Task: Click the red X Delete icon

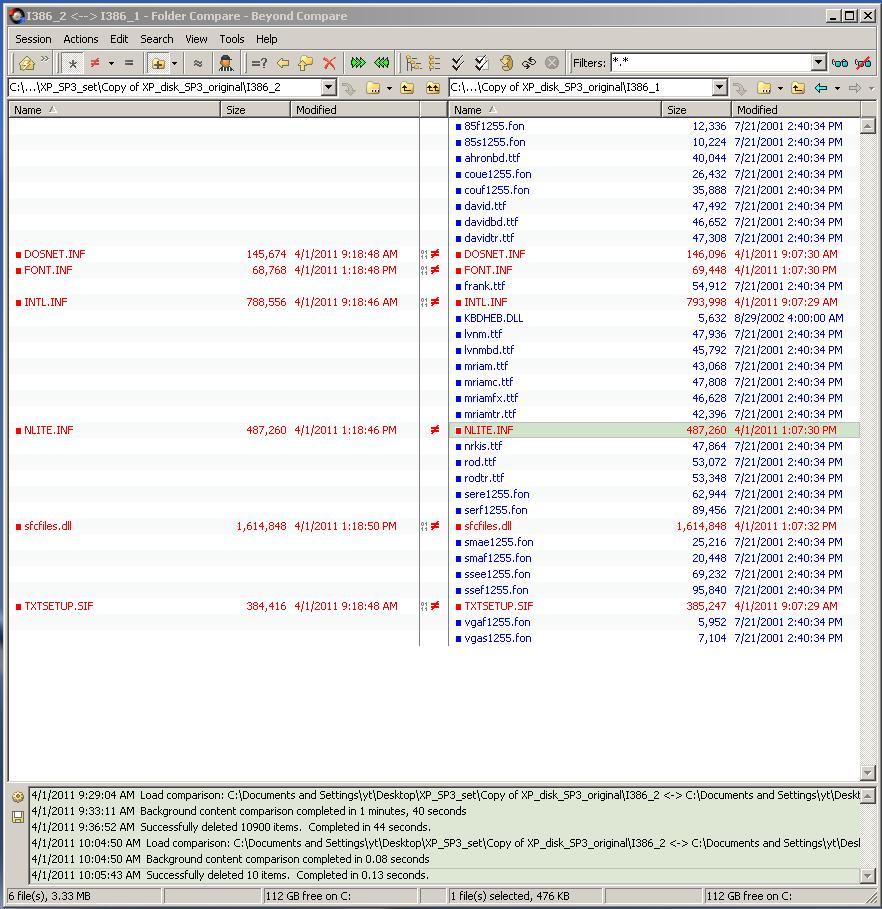Action: tap(329, 63)
